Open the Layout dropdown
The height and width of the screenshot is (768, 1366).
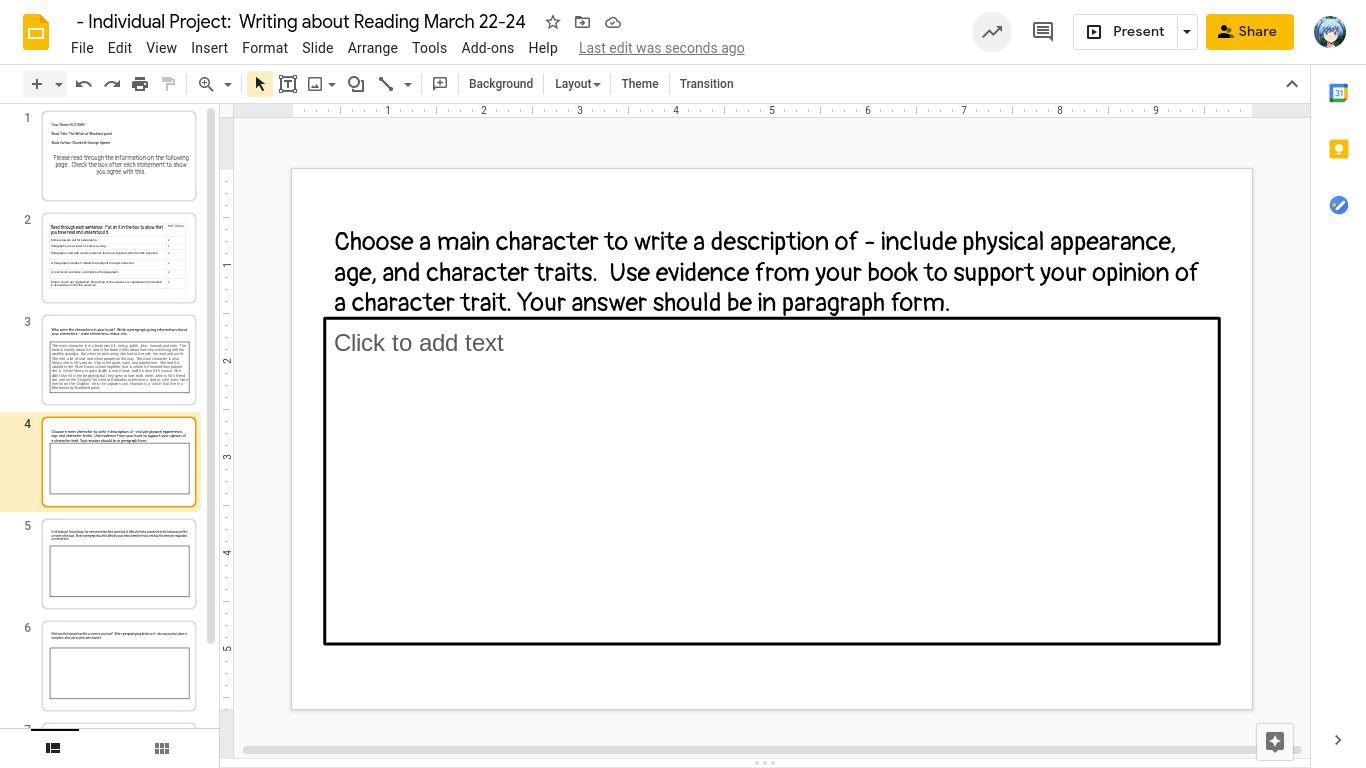[578, 84]
